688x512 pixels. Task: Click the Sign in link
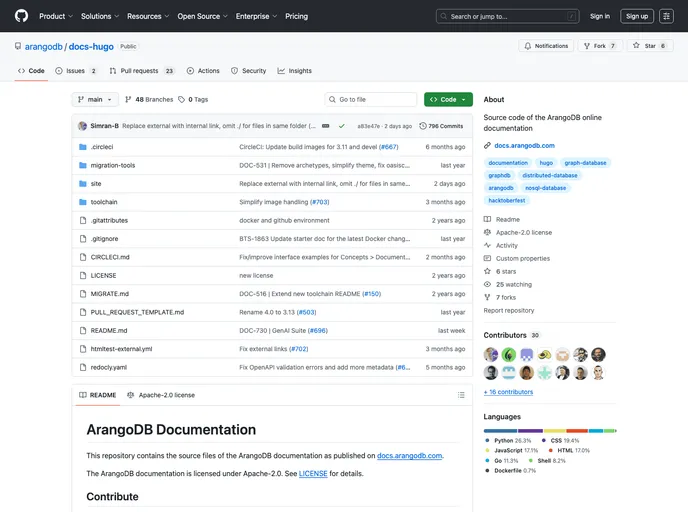[x=600, y=16]
